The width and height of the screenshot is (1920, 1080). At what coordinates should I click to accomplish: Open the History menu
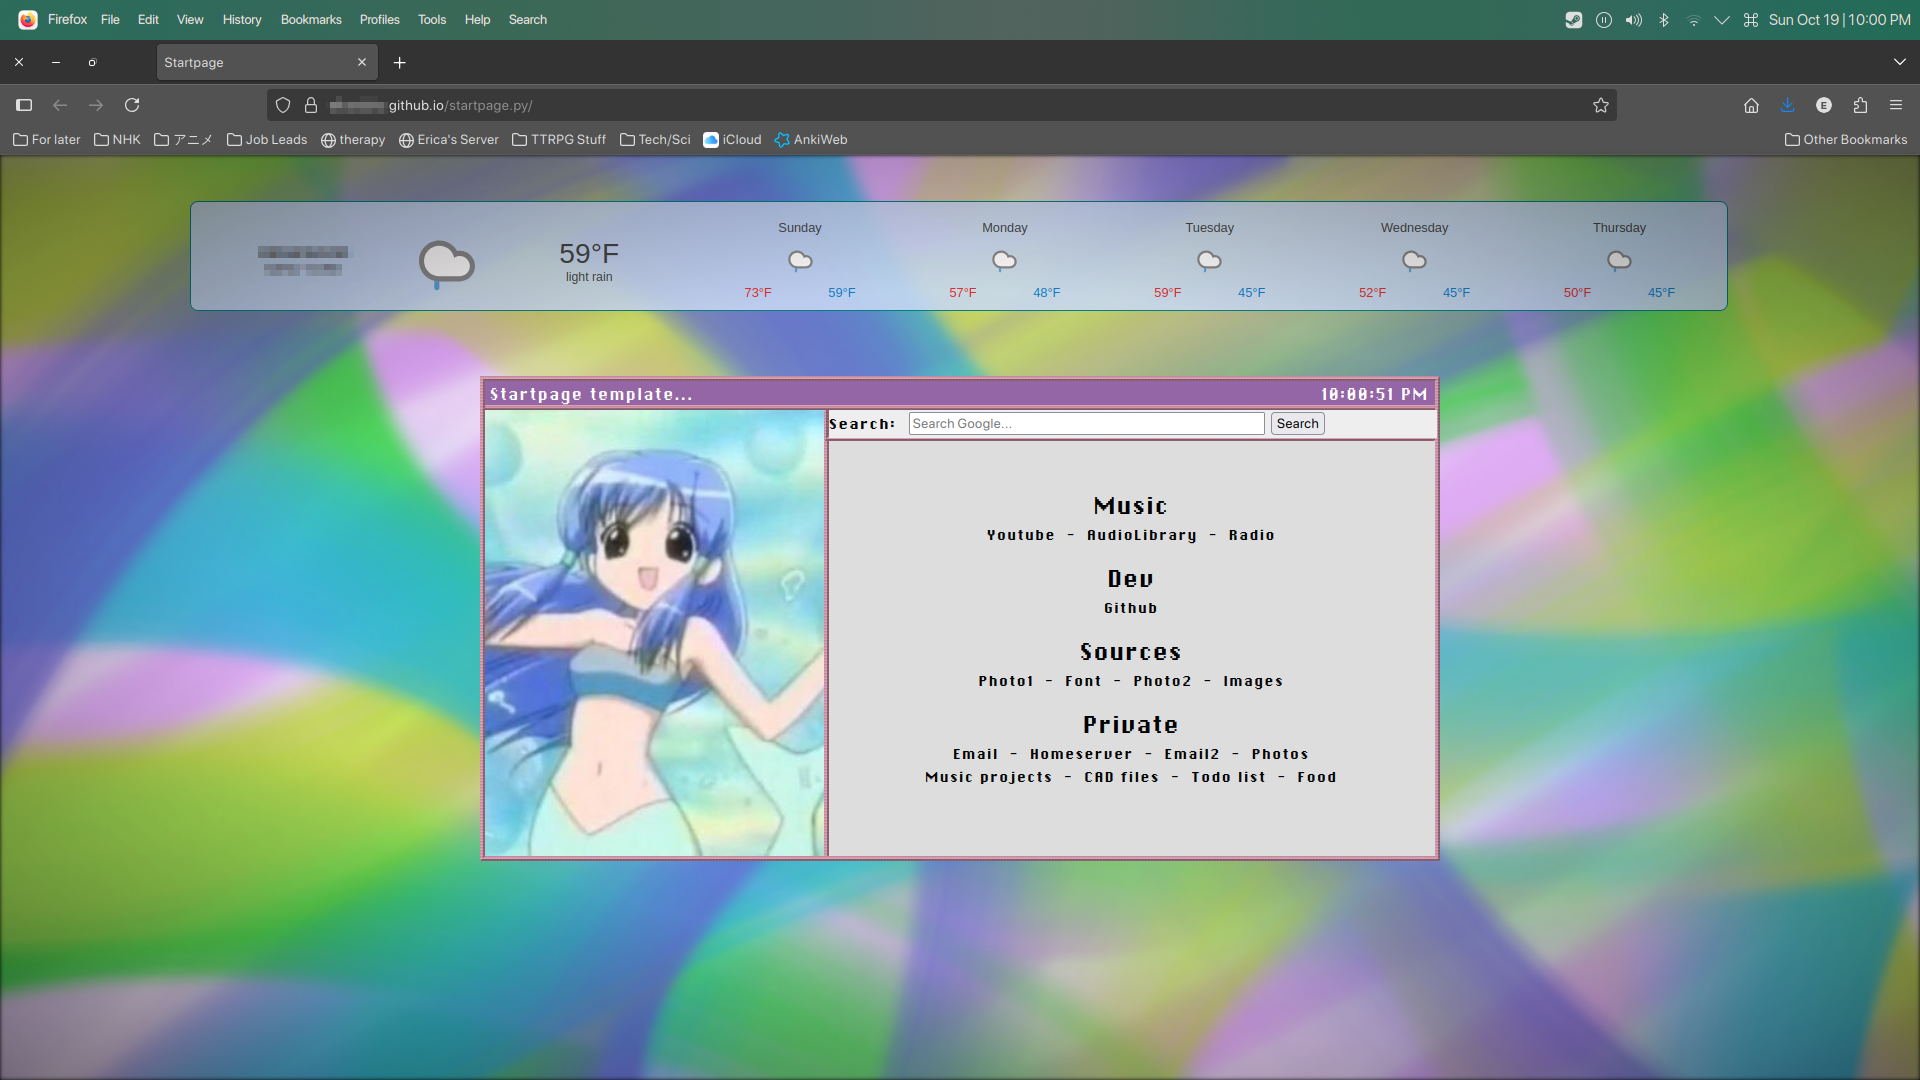tap(241, 20)
